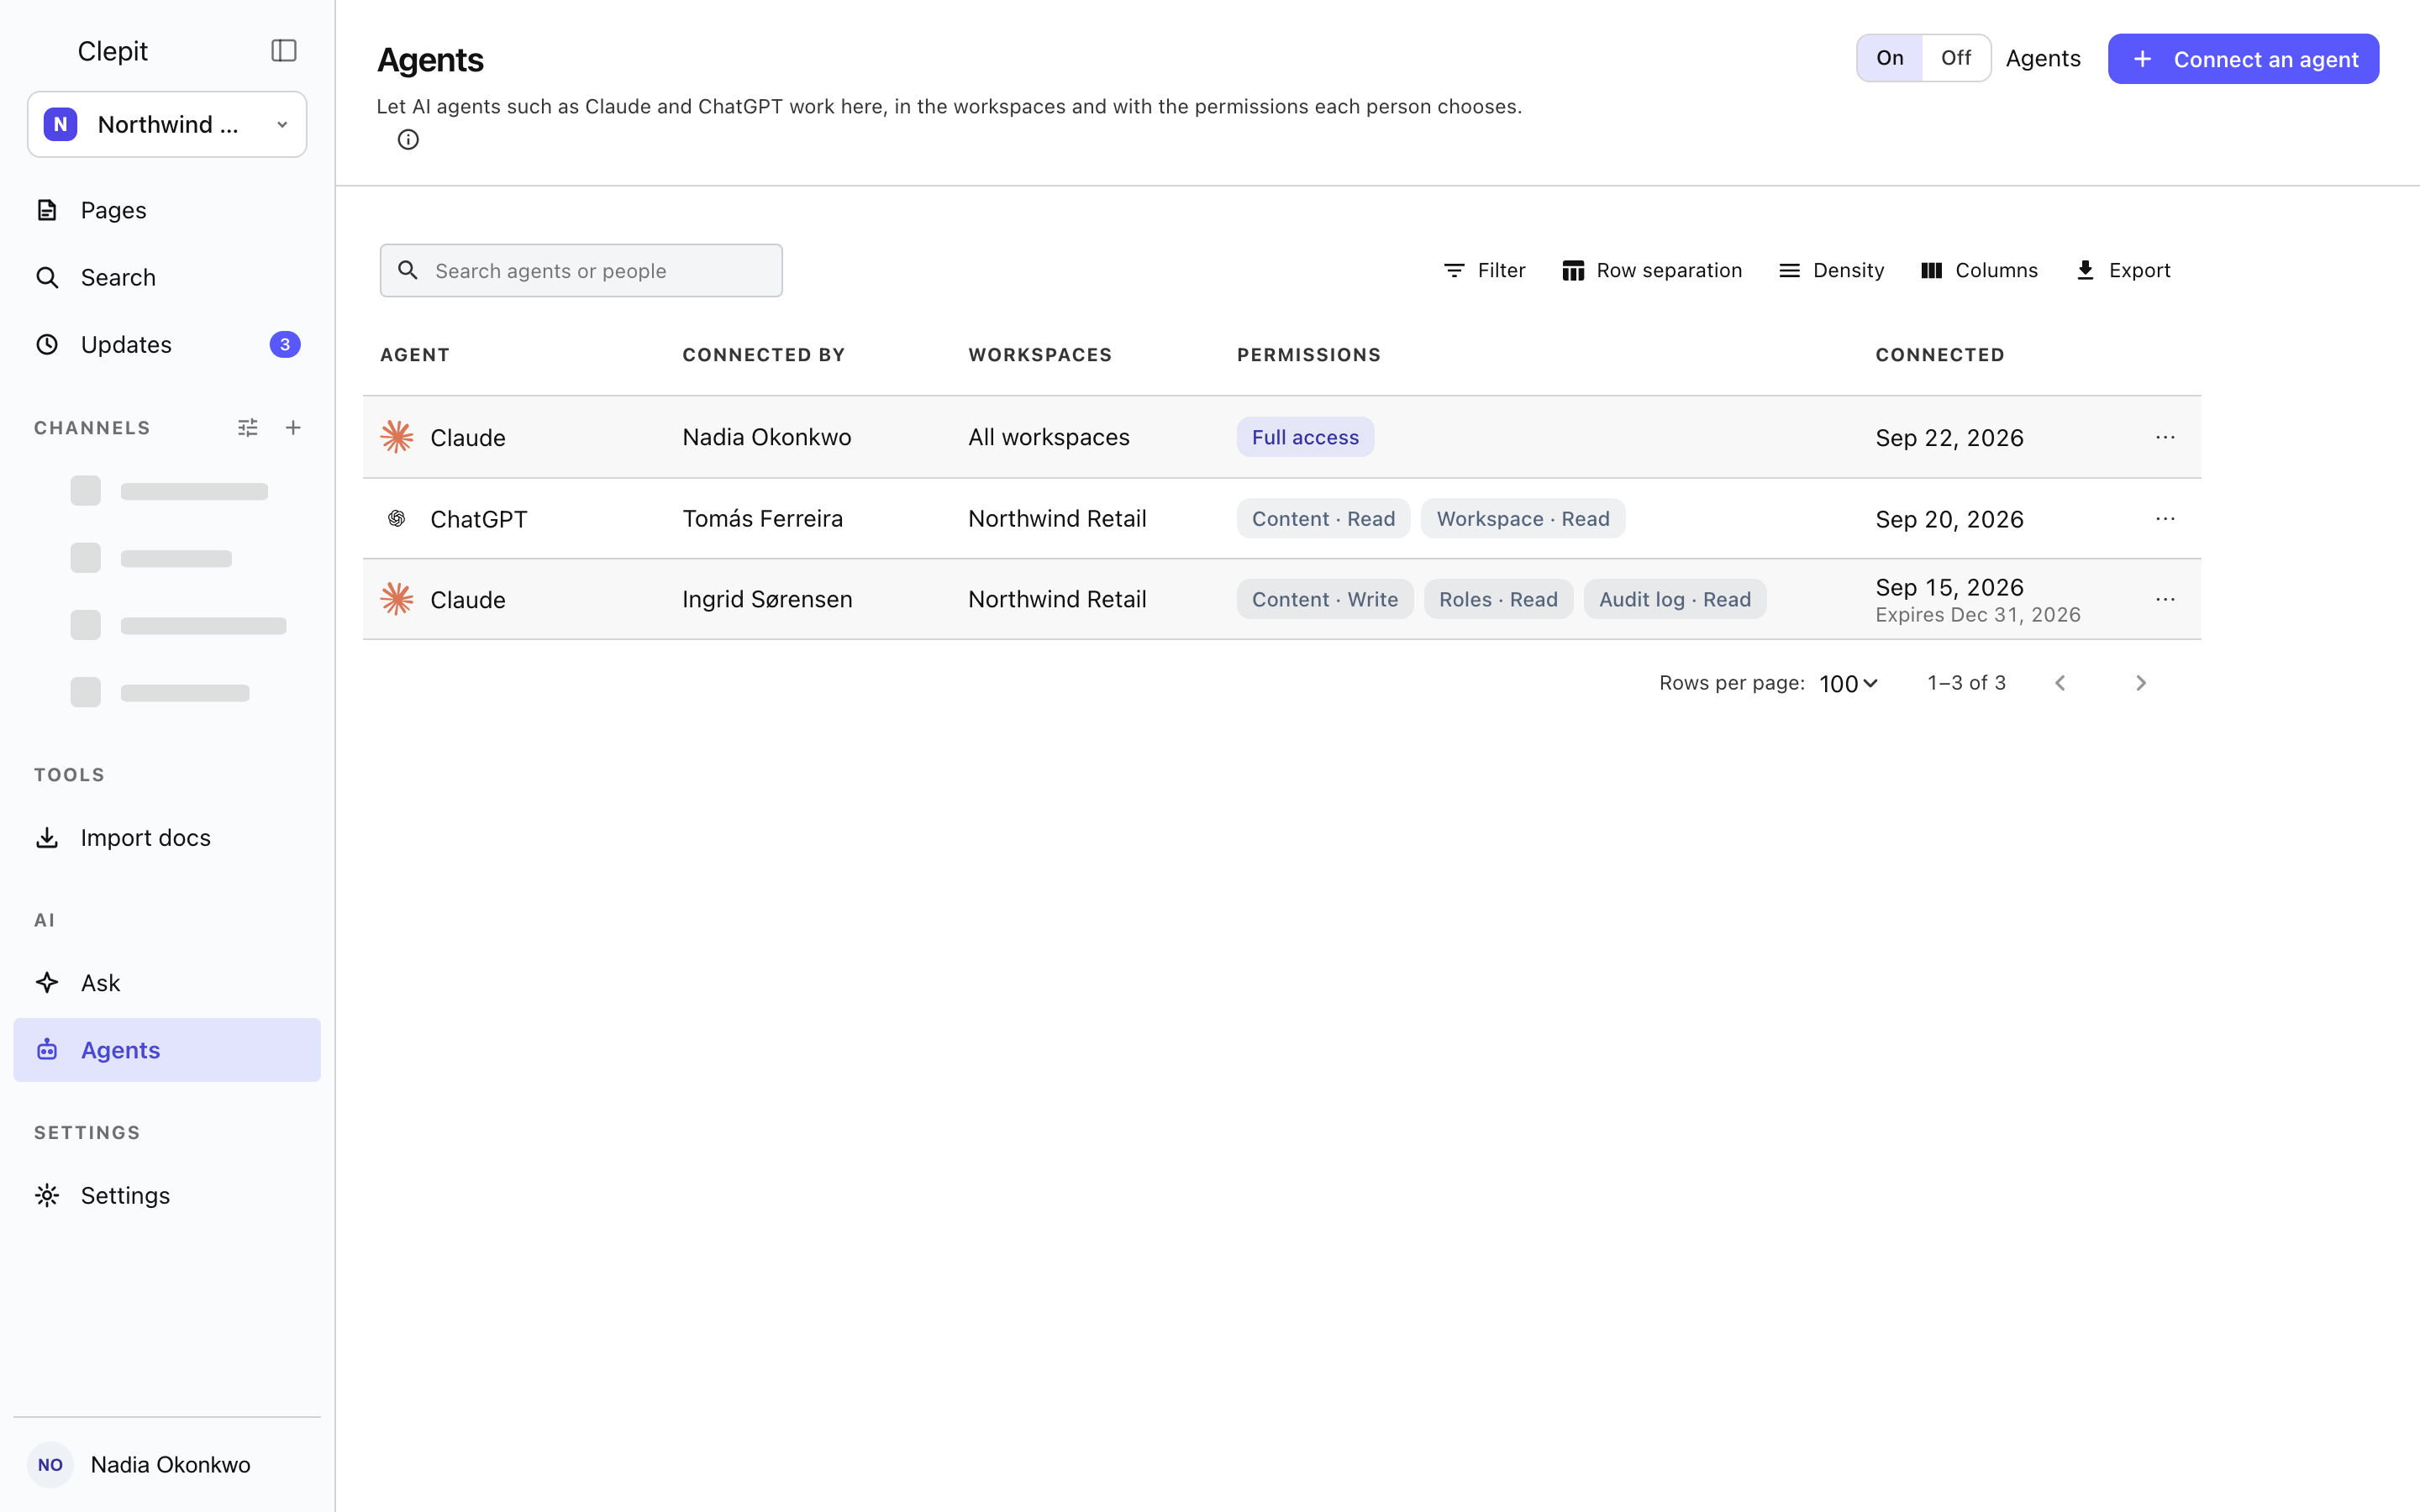Viewport: 2420px width, 1512px height.
Task: Collapse the sidebar with the panel icon
Action: (284, 50)
